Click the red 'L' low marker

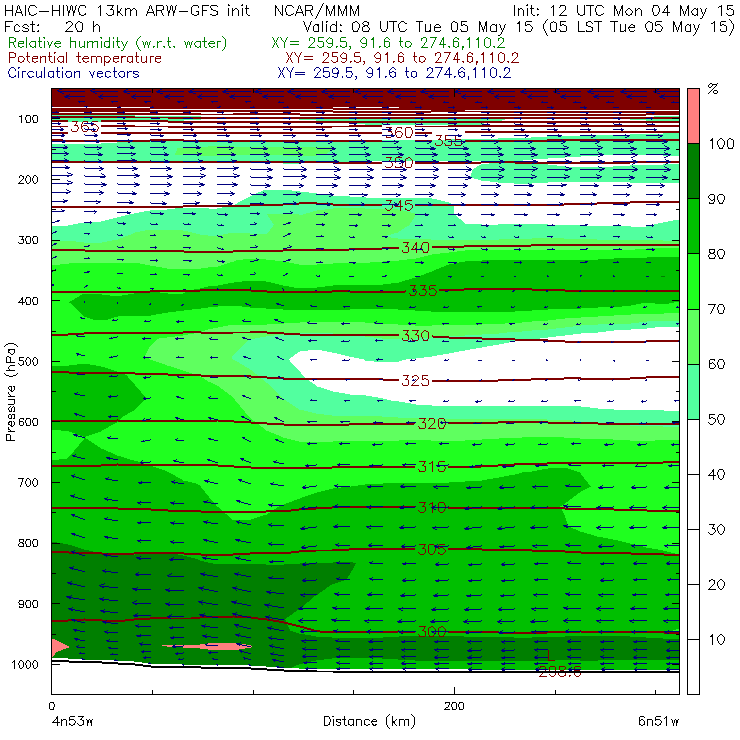coord(550,655)
